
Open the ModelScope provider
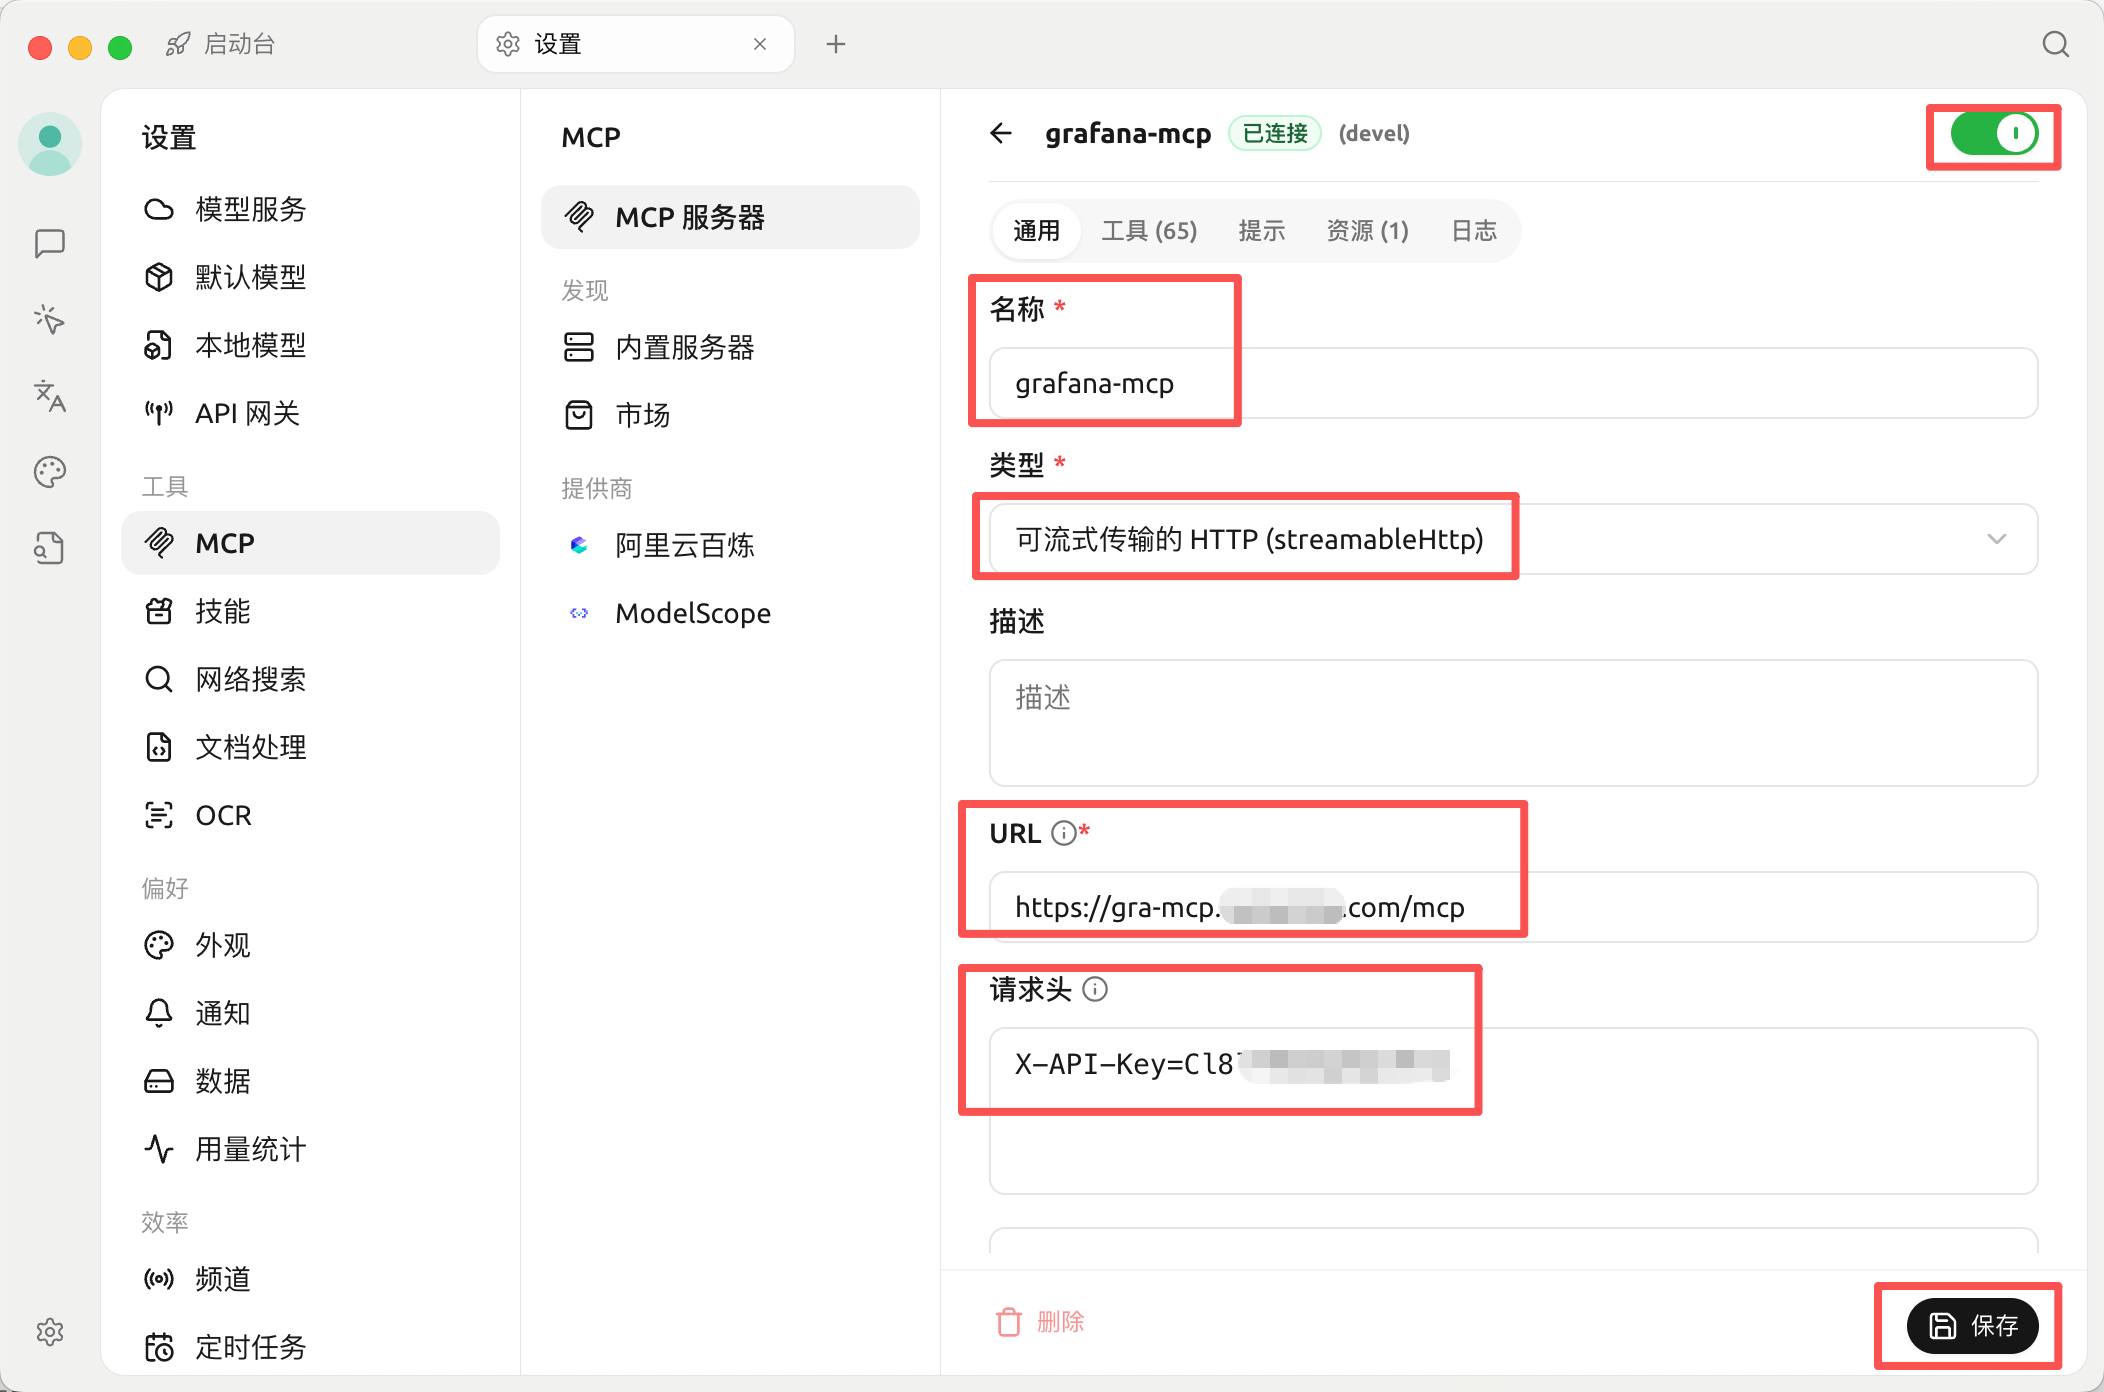pyautogui.click(x=730, y=613)
